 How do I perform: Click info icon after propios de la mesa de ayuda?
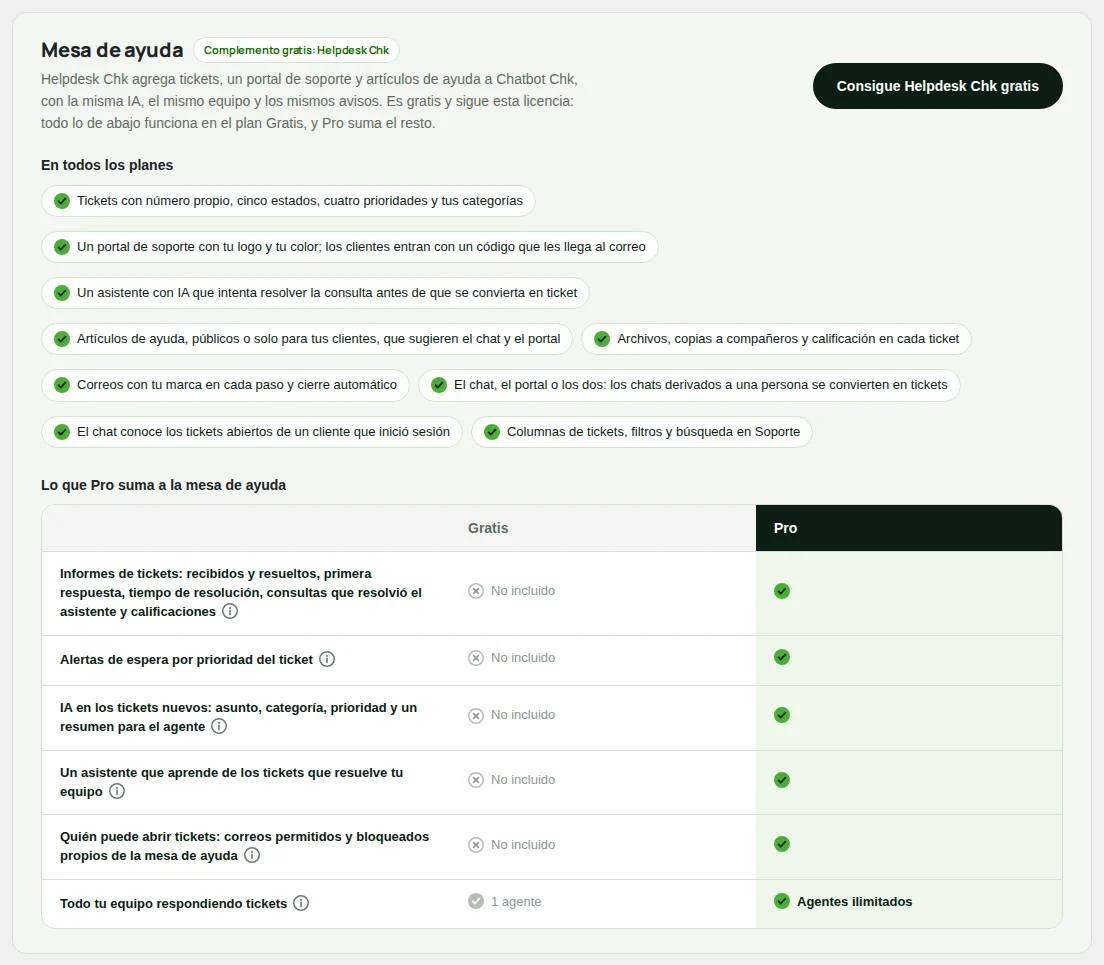click(x=251, y=854)
